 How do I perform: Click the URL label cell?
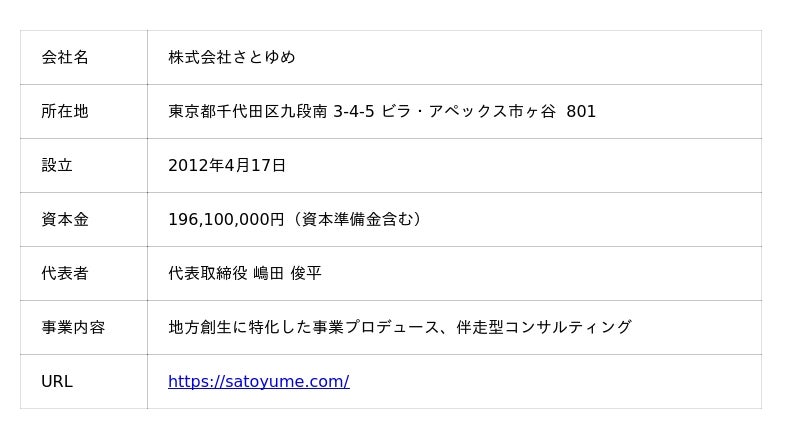pos(57,381)
